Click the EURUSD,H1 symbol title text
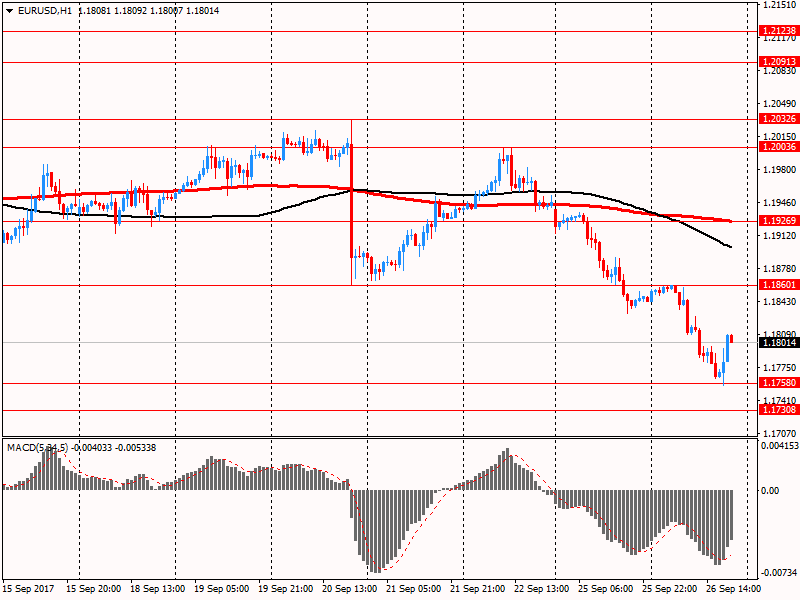The width and height of the screenshot is (800, 600). pos(45,11)
